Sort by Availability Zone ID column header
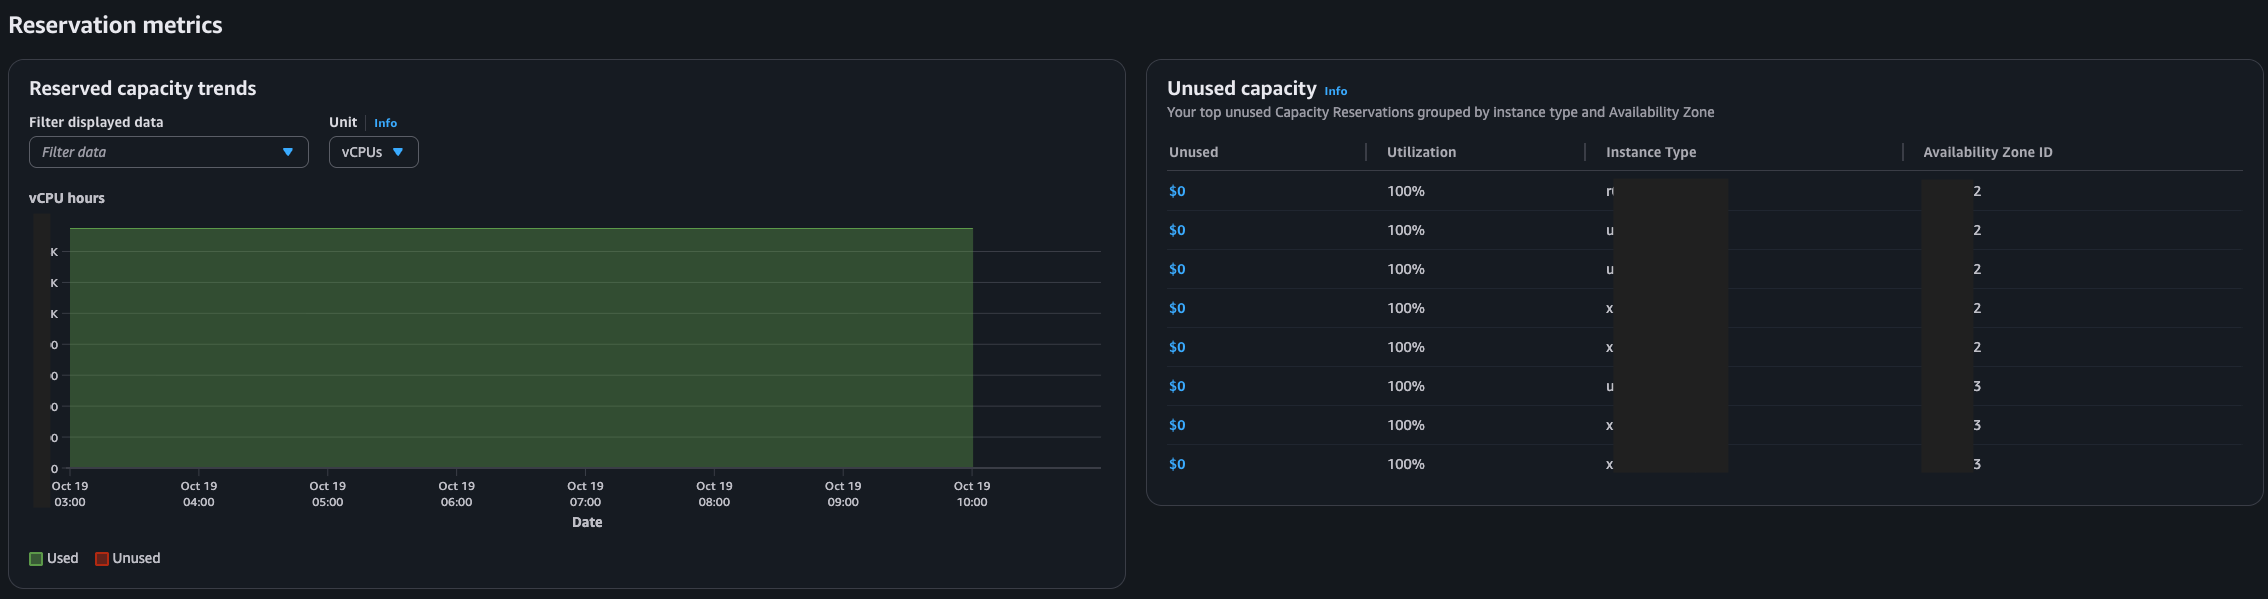The image size is (2268, 599). pos(1987,152)
